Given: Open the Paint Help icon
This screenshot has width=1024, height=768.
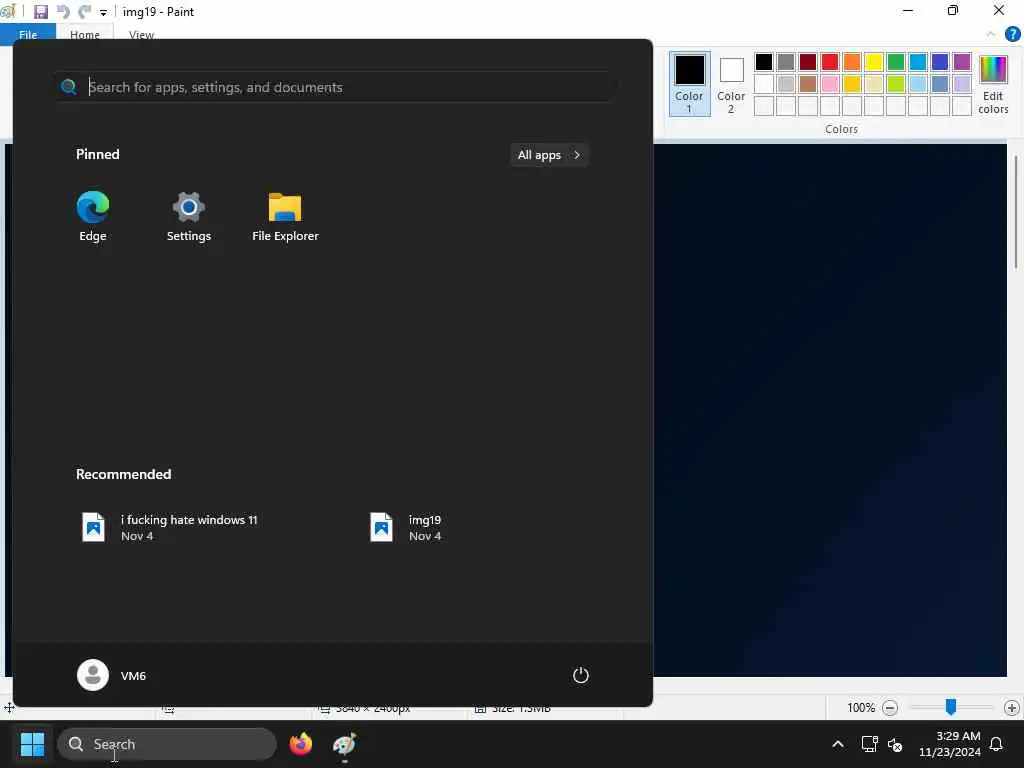Looking at the screenshot, I should pyautogui.click(x=1012, y=35).
